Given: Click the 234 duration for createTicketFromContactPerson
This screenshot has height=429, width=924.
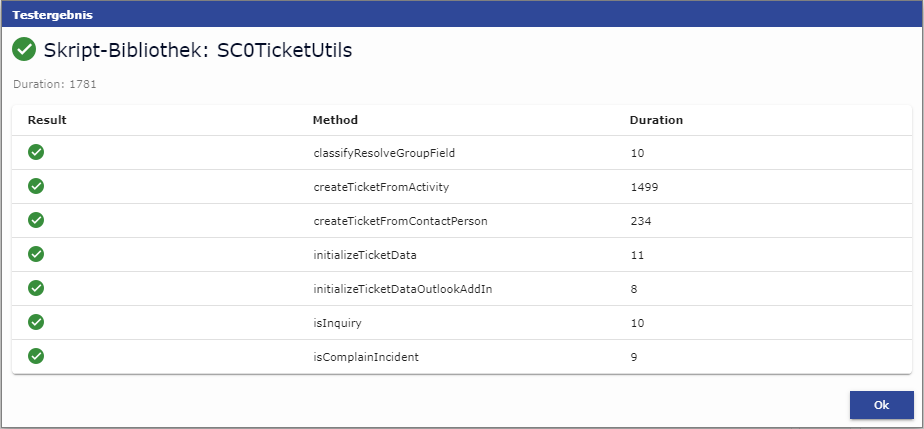Looking at the screenshot, I should pos(640,221).
